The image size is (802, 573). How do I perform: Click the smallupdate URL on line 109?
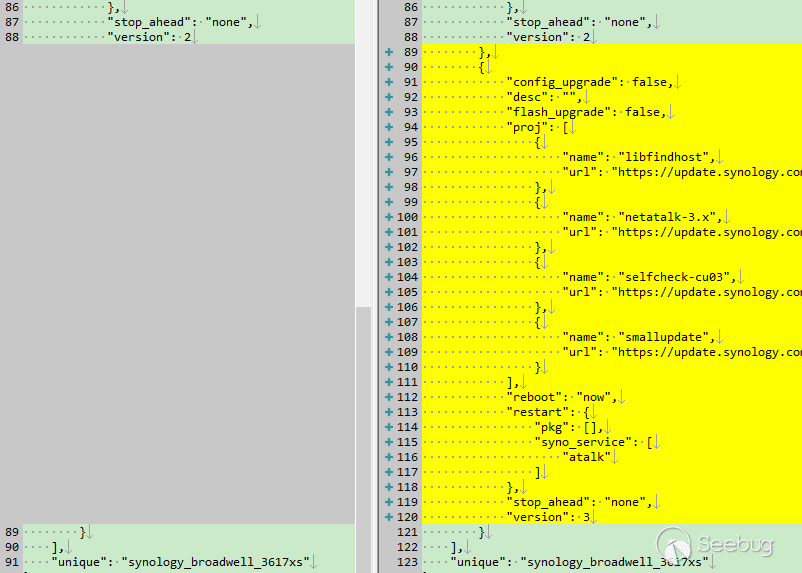[x=705, y=352]
